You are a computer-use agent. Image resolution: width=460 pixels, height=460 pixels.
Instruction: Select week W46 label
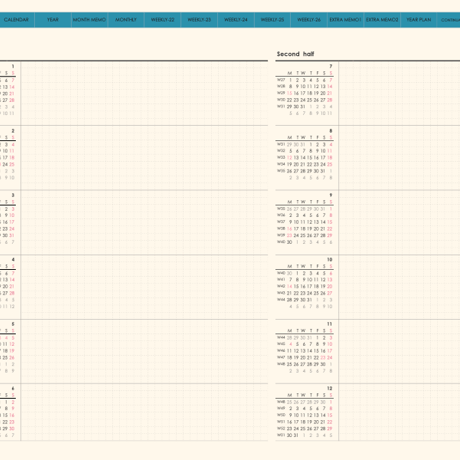281,351
